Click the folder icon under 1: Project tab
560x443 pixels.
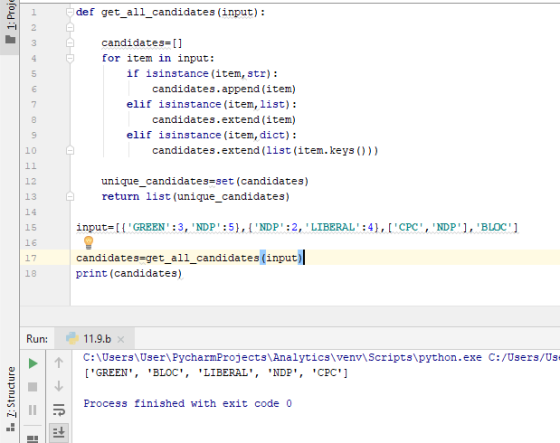pos(10,39)
